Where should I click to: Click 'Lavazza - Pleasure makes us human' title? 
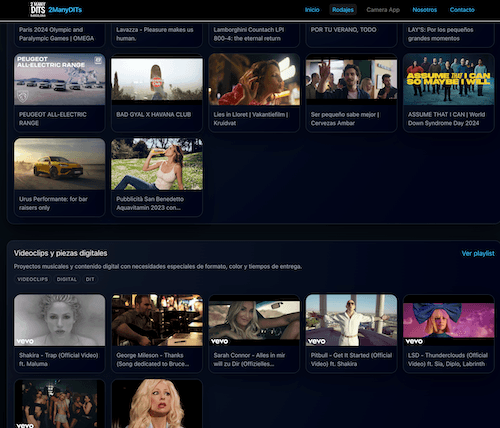click(x=155, y=34)
